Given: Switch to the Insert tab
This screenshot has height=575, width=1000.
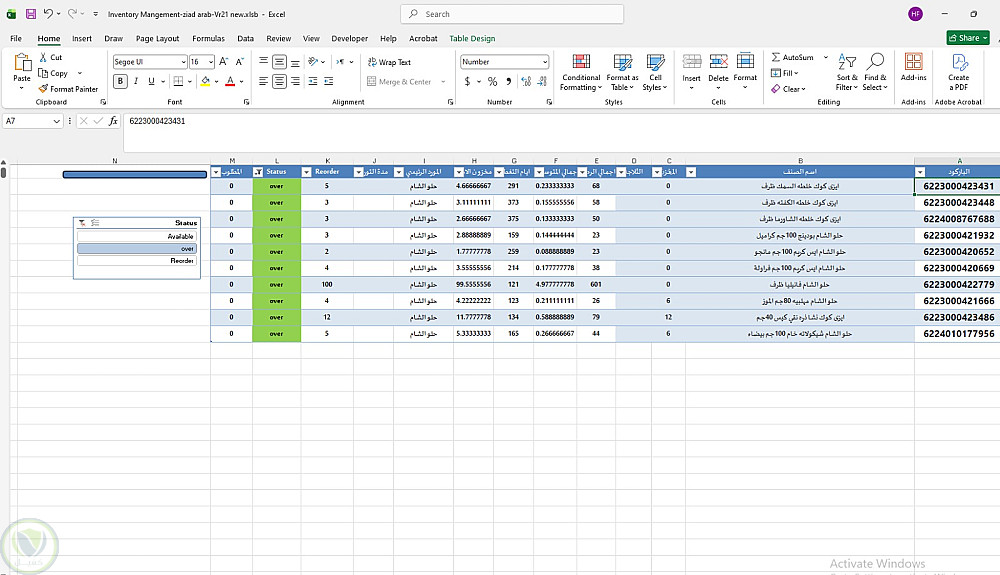Looking at the screenshot, I should tap(82, 38).
